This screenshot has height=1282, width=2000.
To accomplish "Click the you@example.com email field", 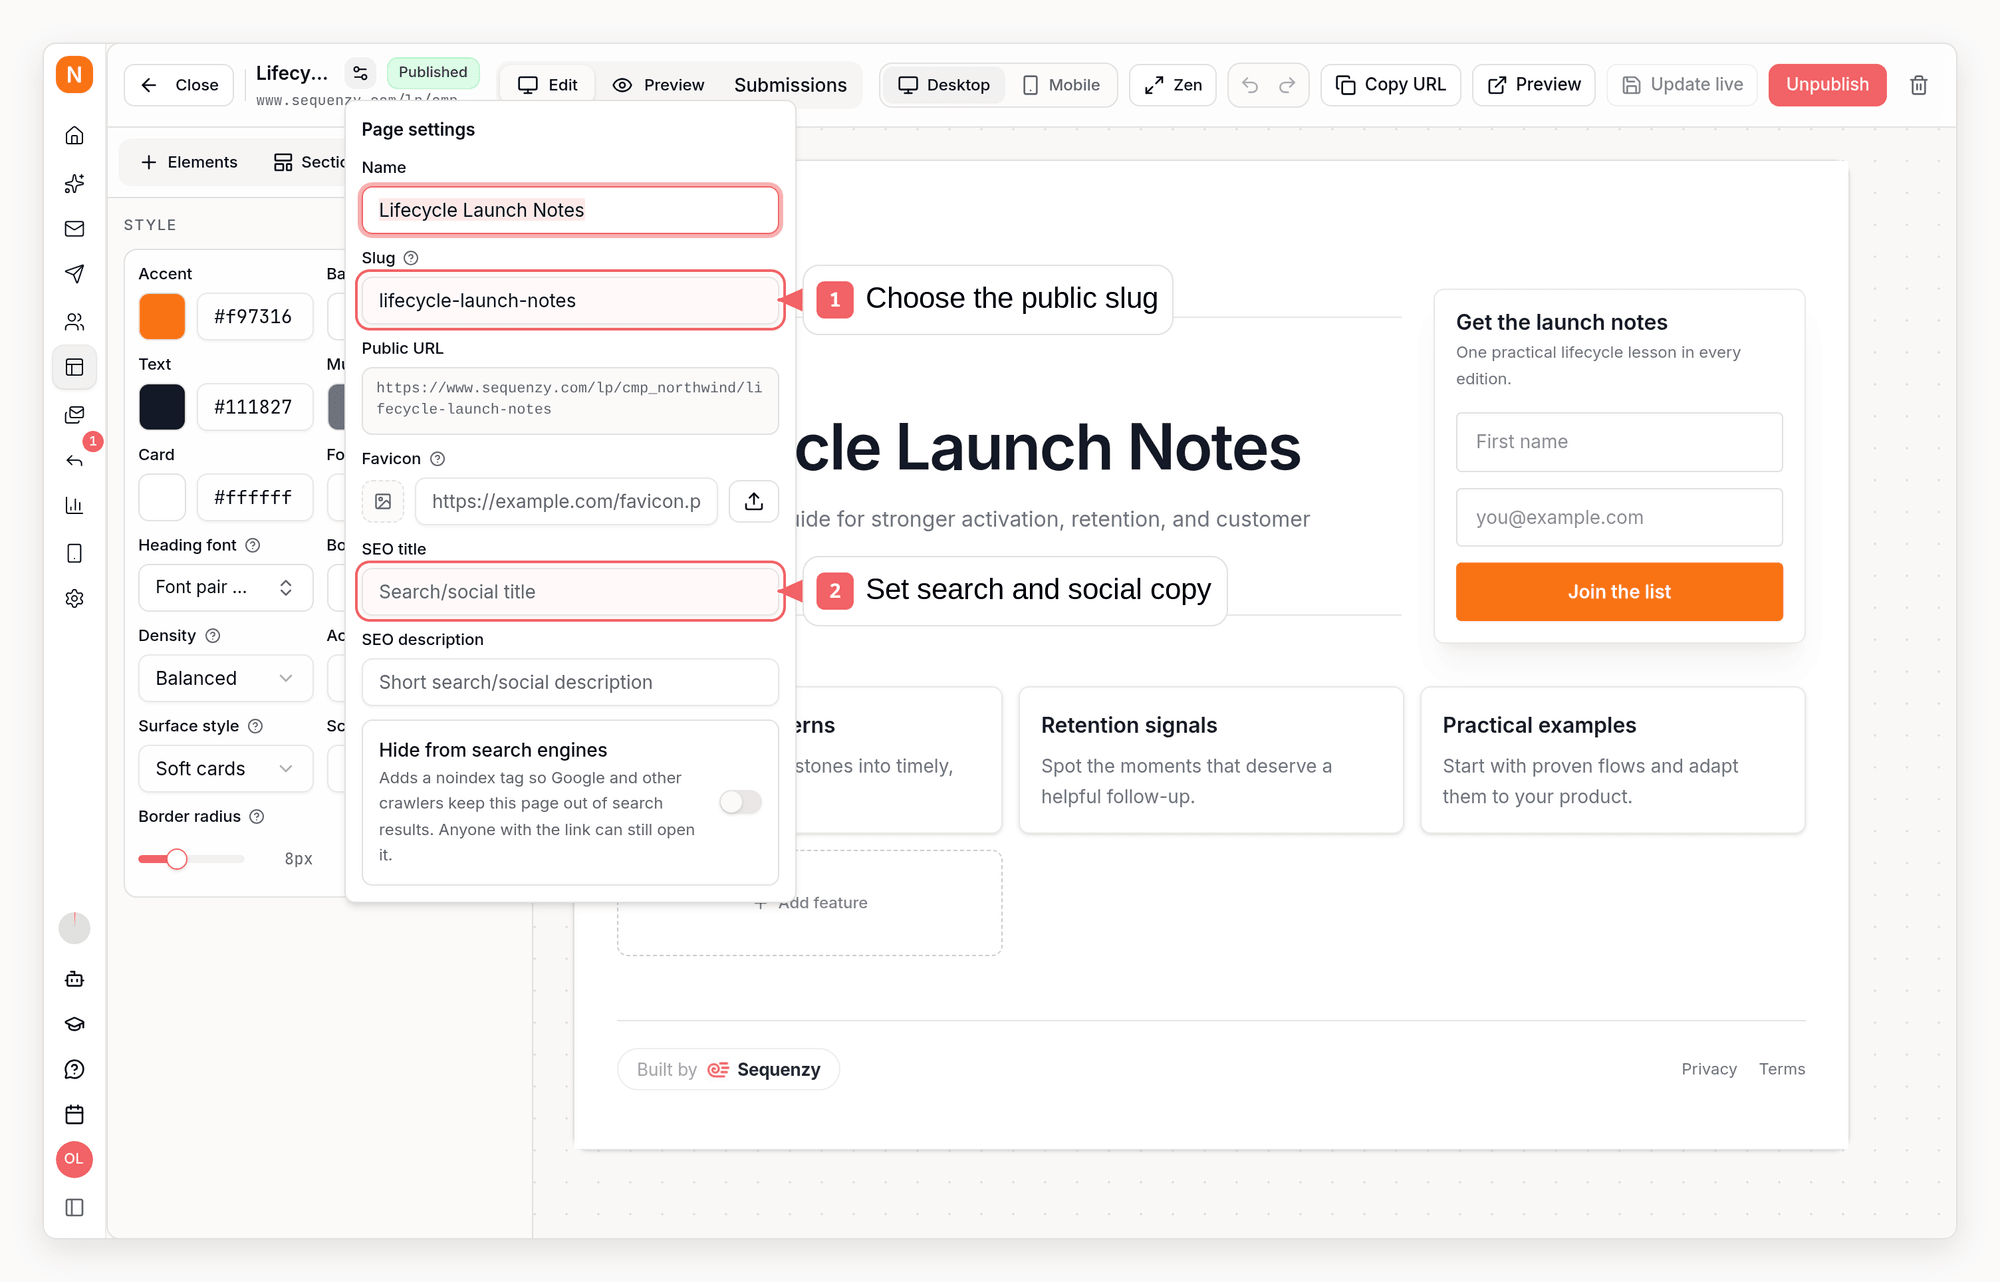I will pos(1619,517).
